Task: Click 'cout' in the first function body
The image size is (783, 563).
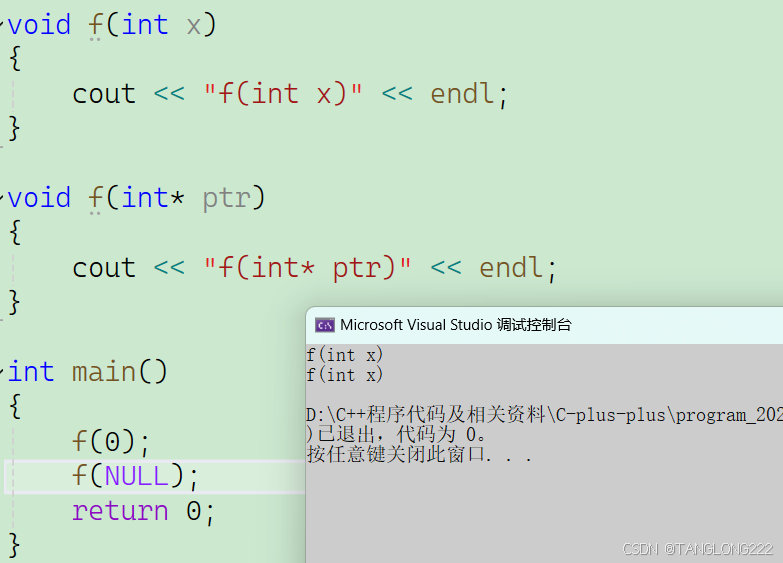Action: [x=103, y=93]
